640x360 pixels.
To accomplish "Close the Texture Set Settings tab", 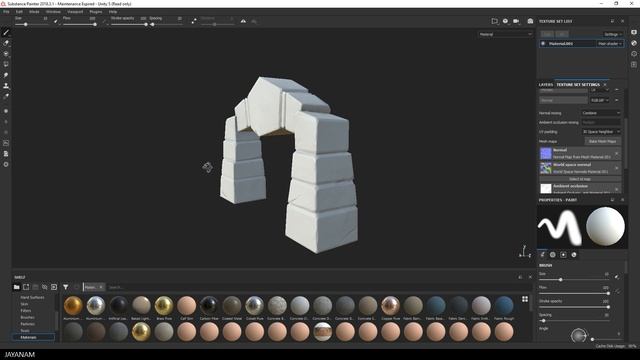I will coord(605,84).
